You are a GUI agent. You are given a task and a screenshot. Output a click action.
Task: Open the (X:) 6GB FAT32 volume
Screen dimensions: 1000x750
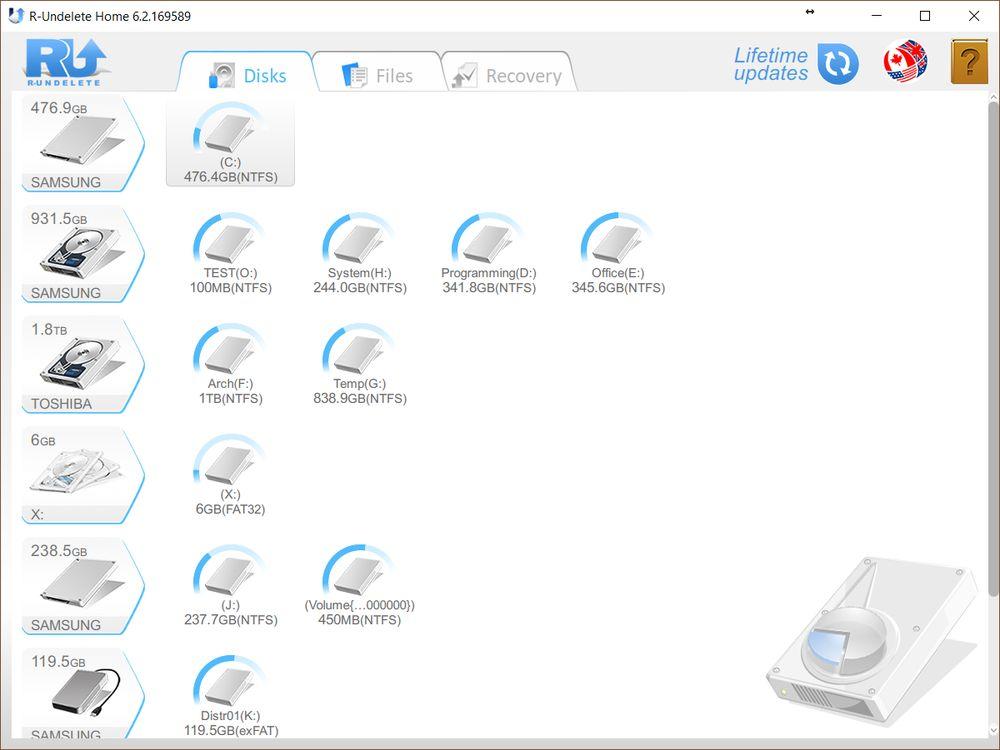[x=230, y=476]
